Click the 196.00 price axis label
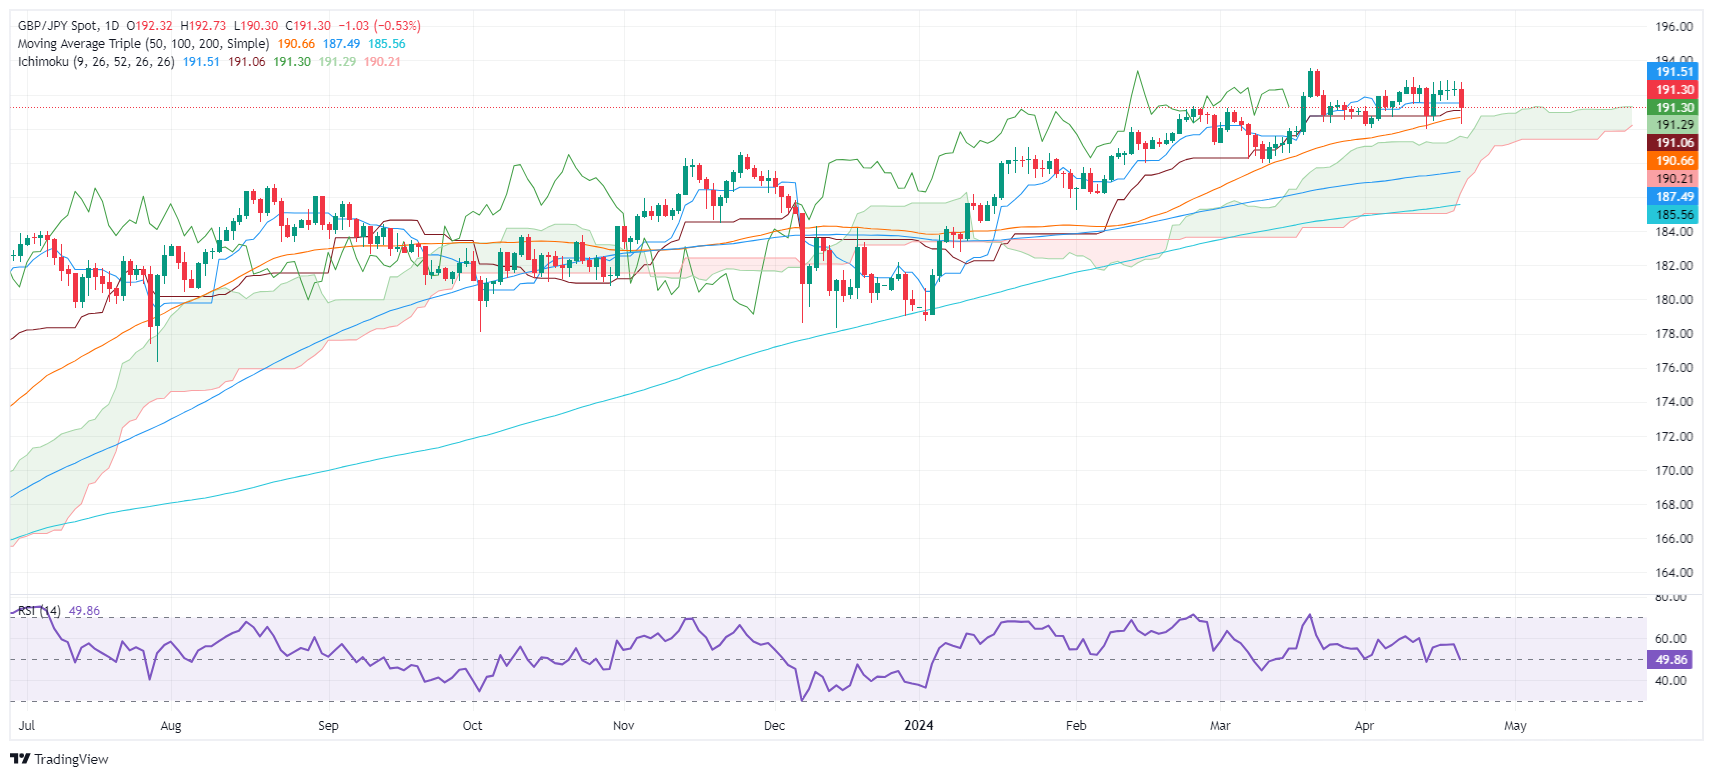The height and width of the screenshot is (777, 1713). pyautogui.click(x=1674, y=27)
